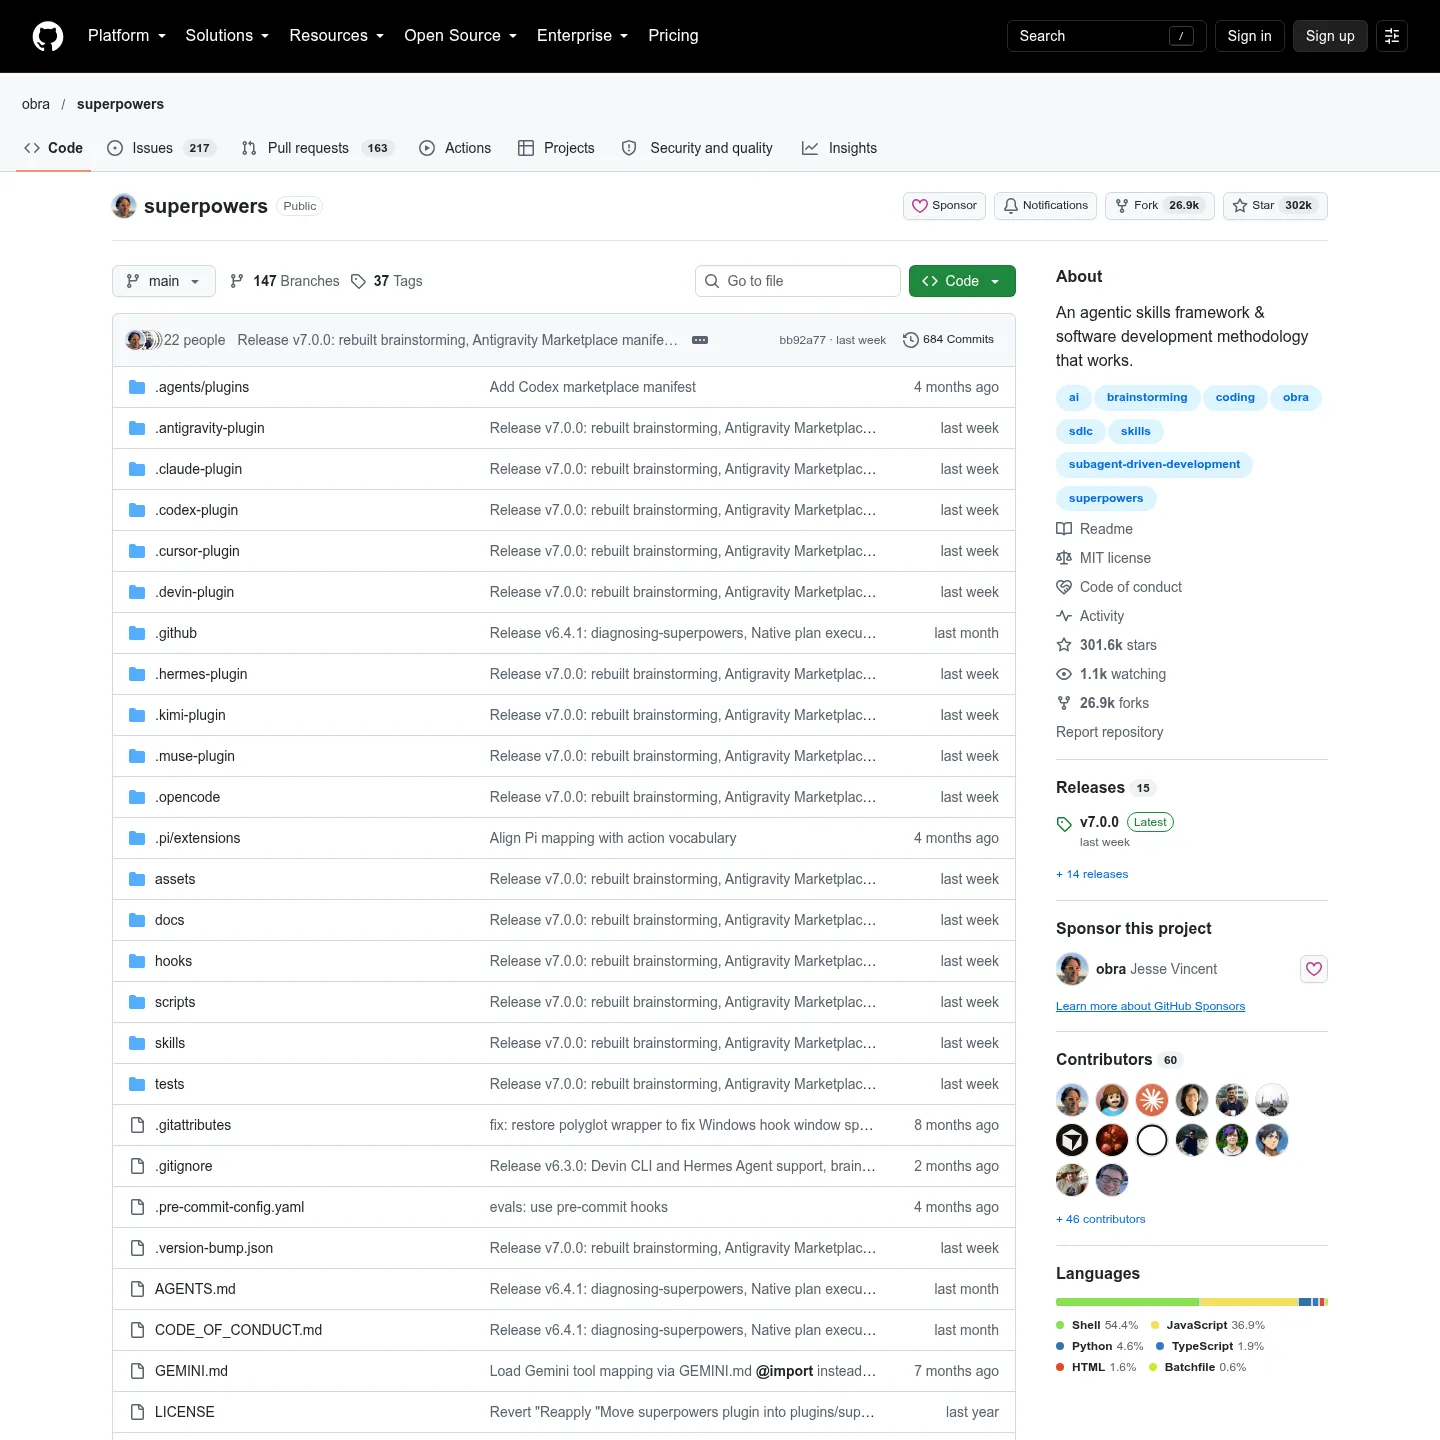This screenshot has height=1440, width=1440.
Task: Click the Shell segment of languages bar
Action: point(1127,1302)
